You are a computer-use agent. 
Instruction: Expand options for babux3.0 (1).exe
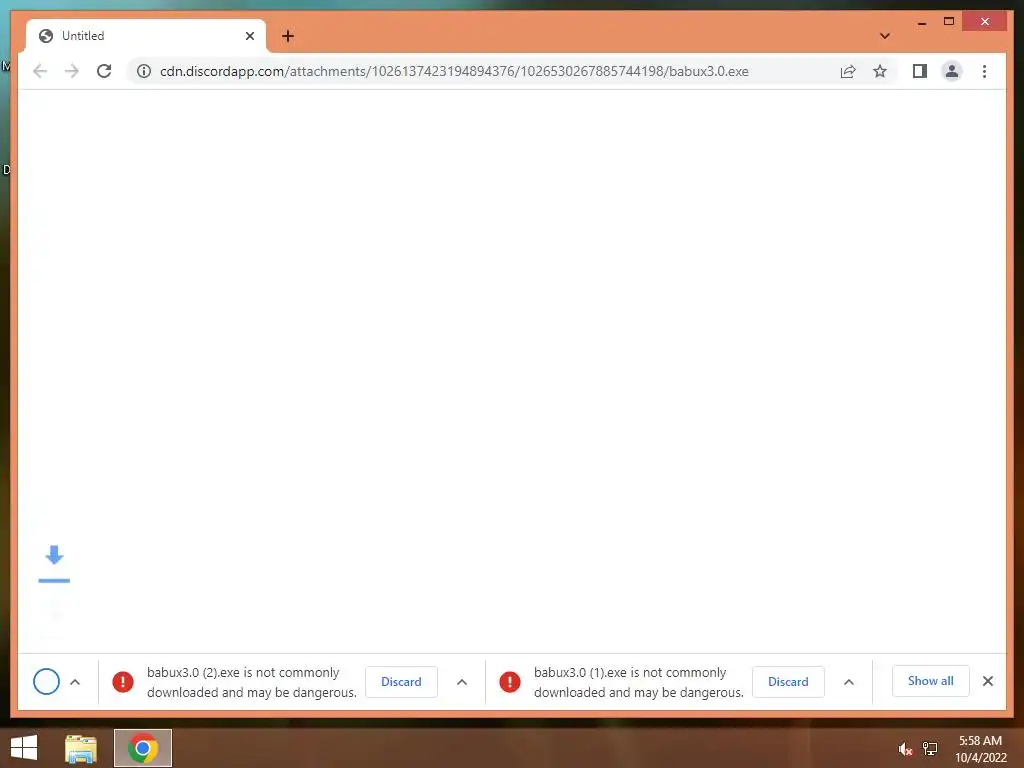[x=849, y=682]
